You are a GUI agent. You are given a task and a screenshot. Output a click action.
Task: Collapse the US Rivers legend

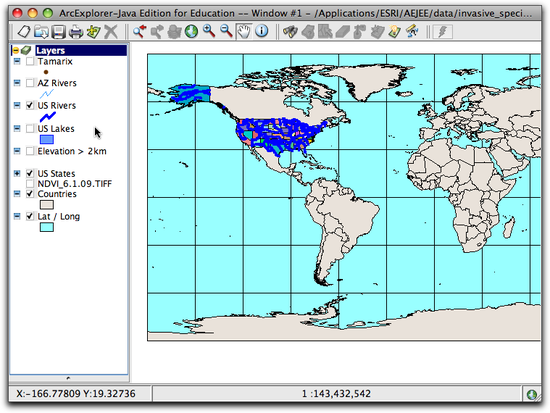(17, 105)
